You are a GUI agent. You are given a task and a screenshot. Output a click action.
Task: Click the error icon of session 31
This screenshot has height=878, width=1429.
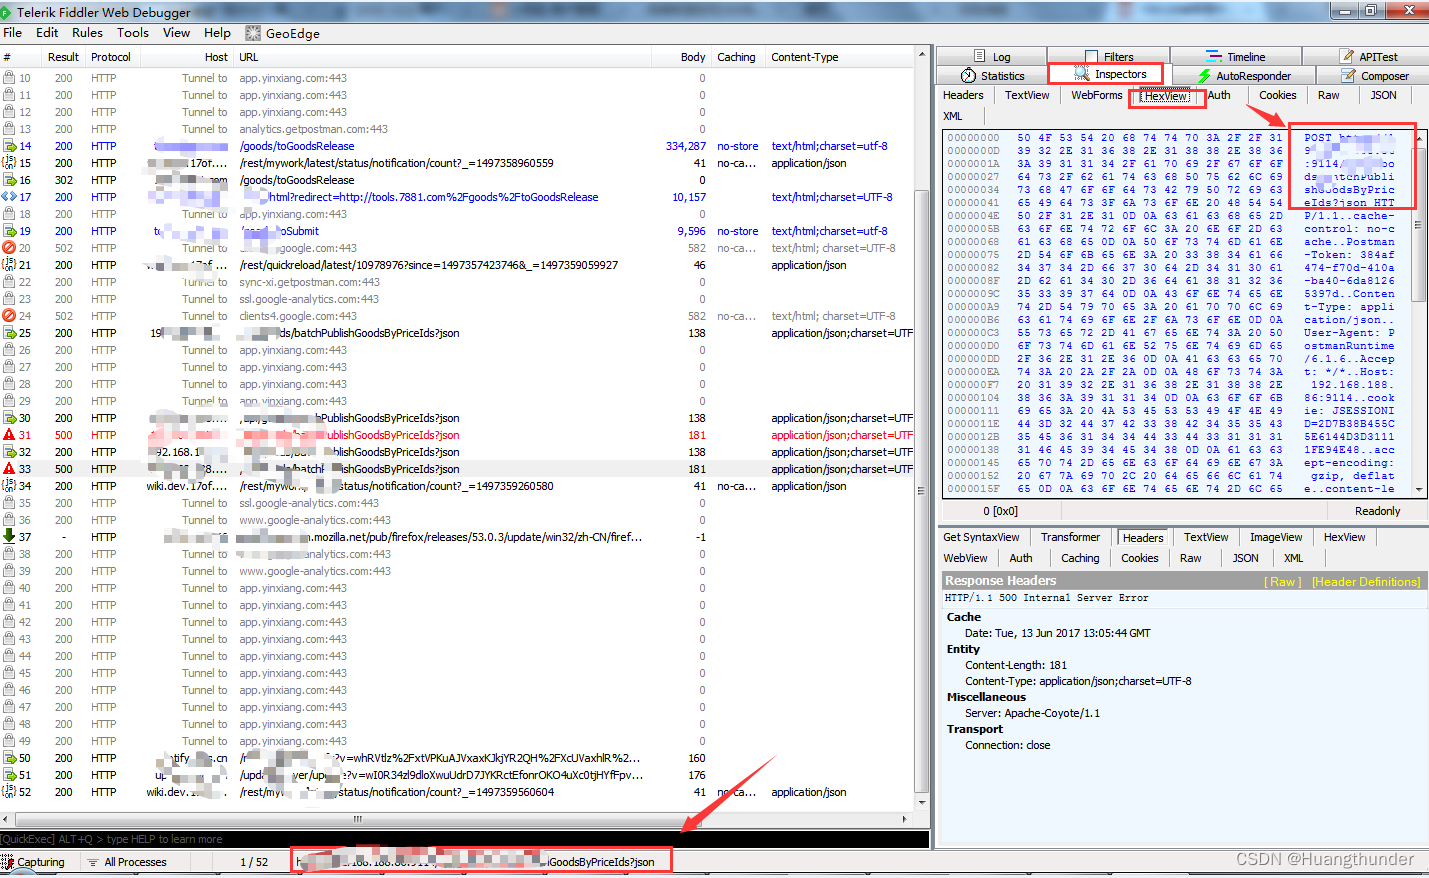pos(9,435)
